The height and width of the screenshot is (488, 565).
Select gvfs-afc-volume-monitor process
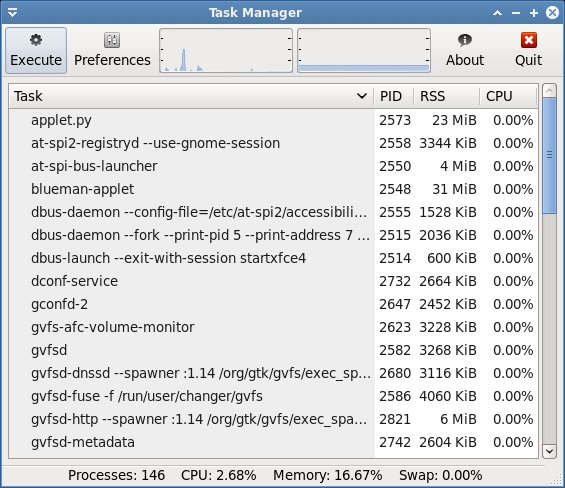[273, 327]
